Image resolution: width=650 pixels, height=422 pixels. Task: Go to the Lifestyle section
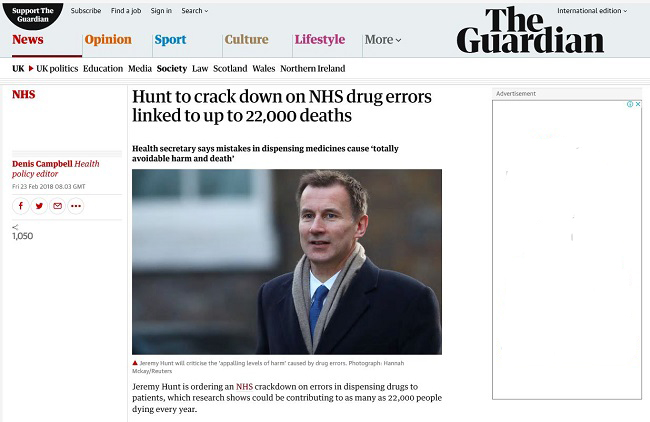(x=319, y=40)
